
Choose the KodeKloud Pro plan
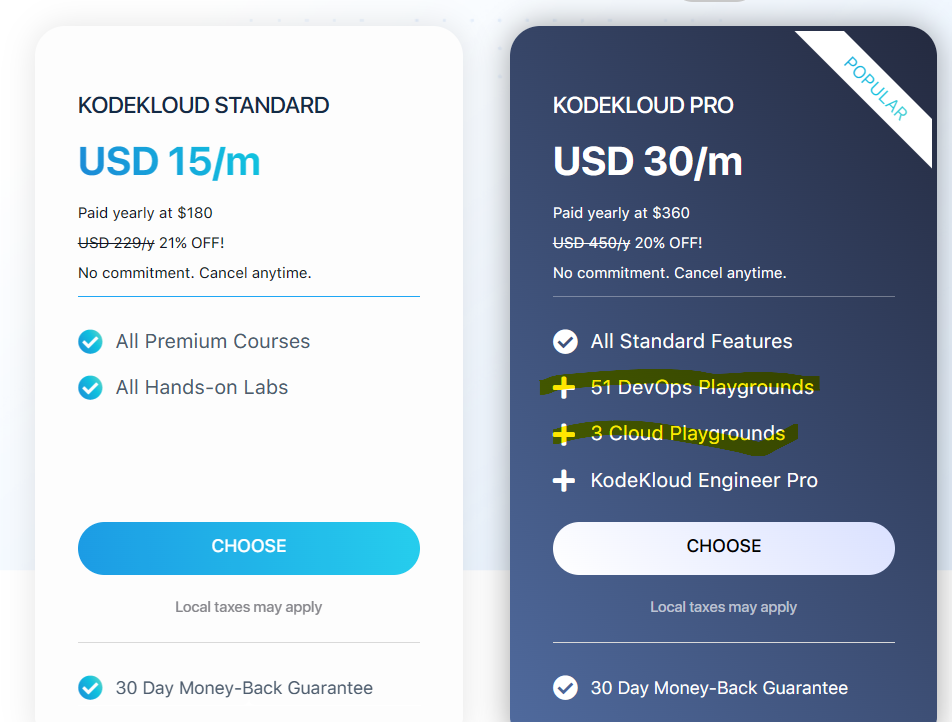click(x=724, y=547)
